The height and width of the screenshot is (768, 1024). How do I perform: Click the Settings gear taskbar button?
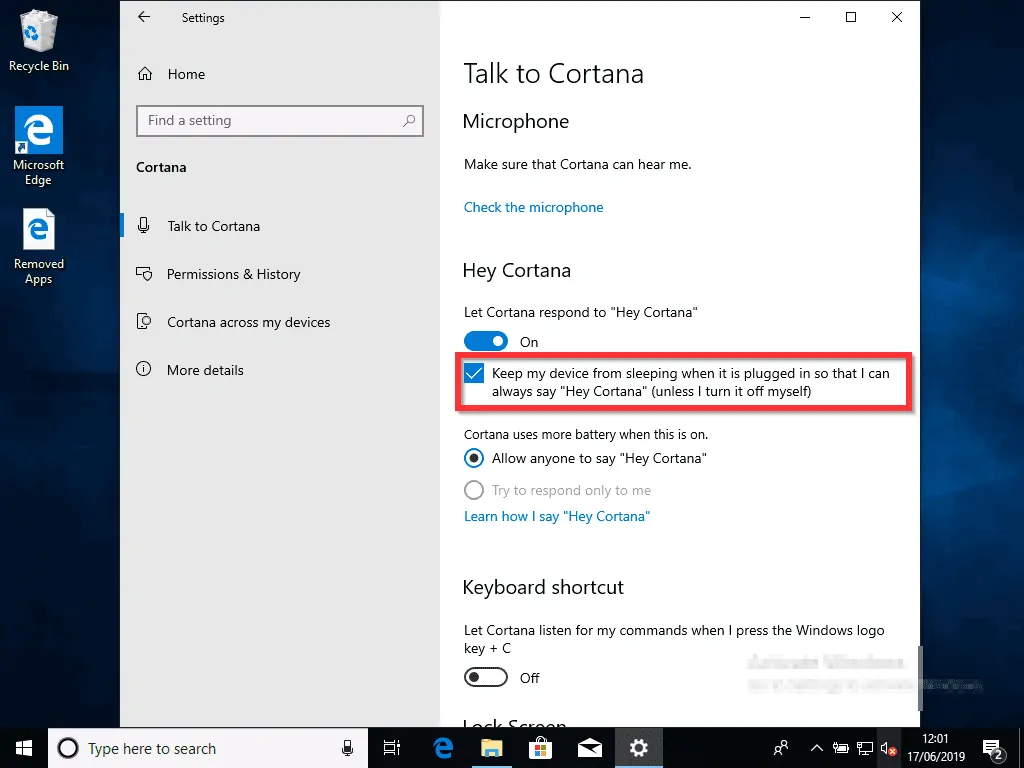[x=639, y=748]
